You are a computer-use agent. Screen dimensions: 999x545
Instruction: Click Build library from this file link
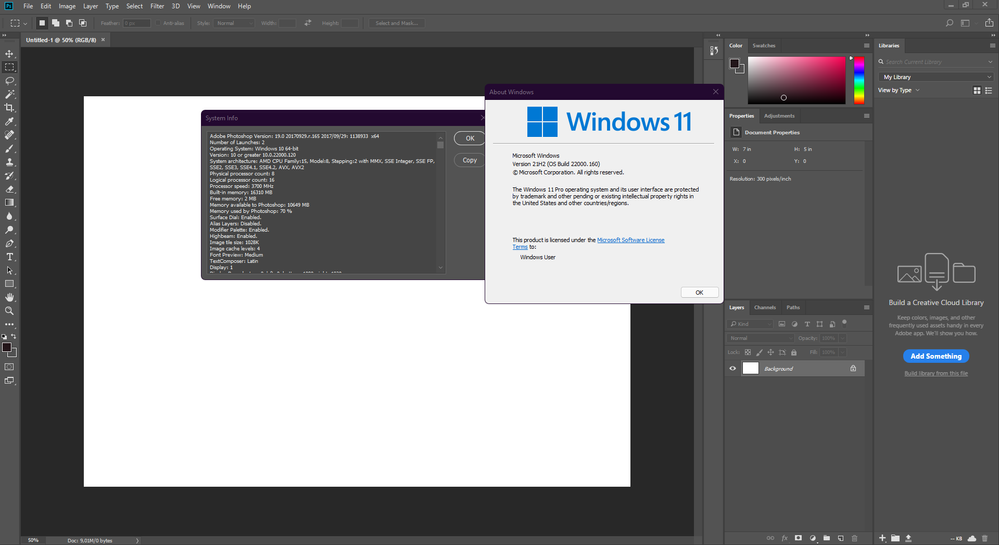[936, 374]
